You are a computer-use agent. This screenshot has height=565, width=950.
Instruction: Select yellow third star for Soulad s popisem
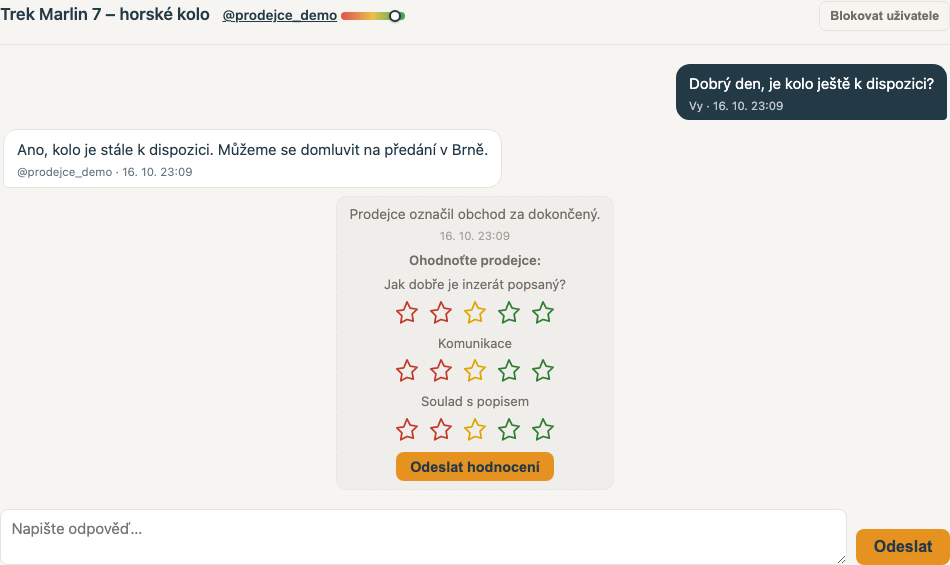(x=475, y=429)
